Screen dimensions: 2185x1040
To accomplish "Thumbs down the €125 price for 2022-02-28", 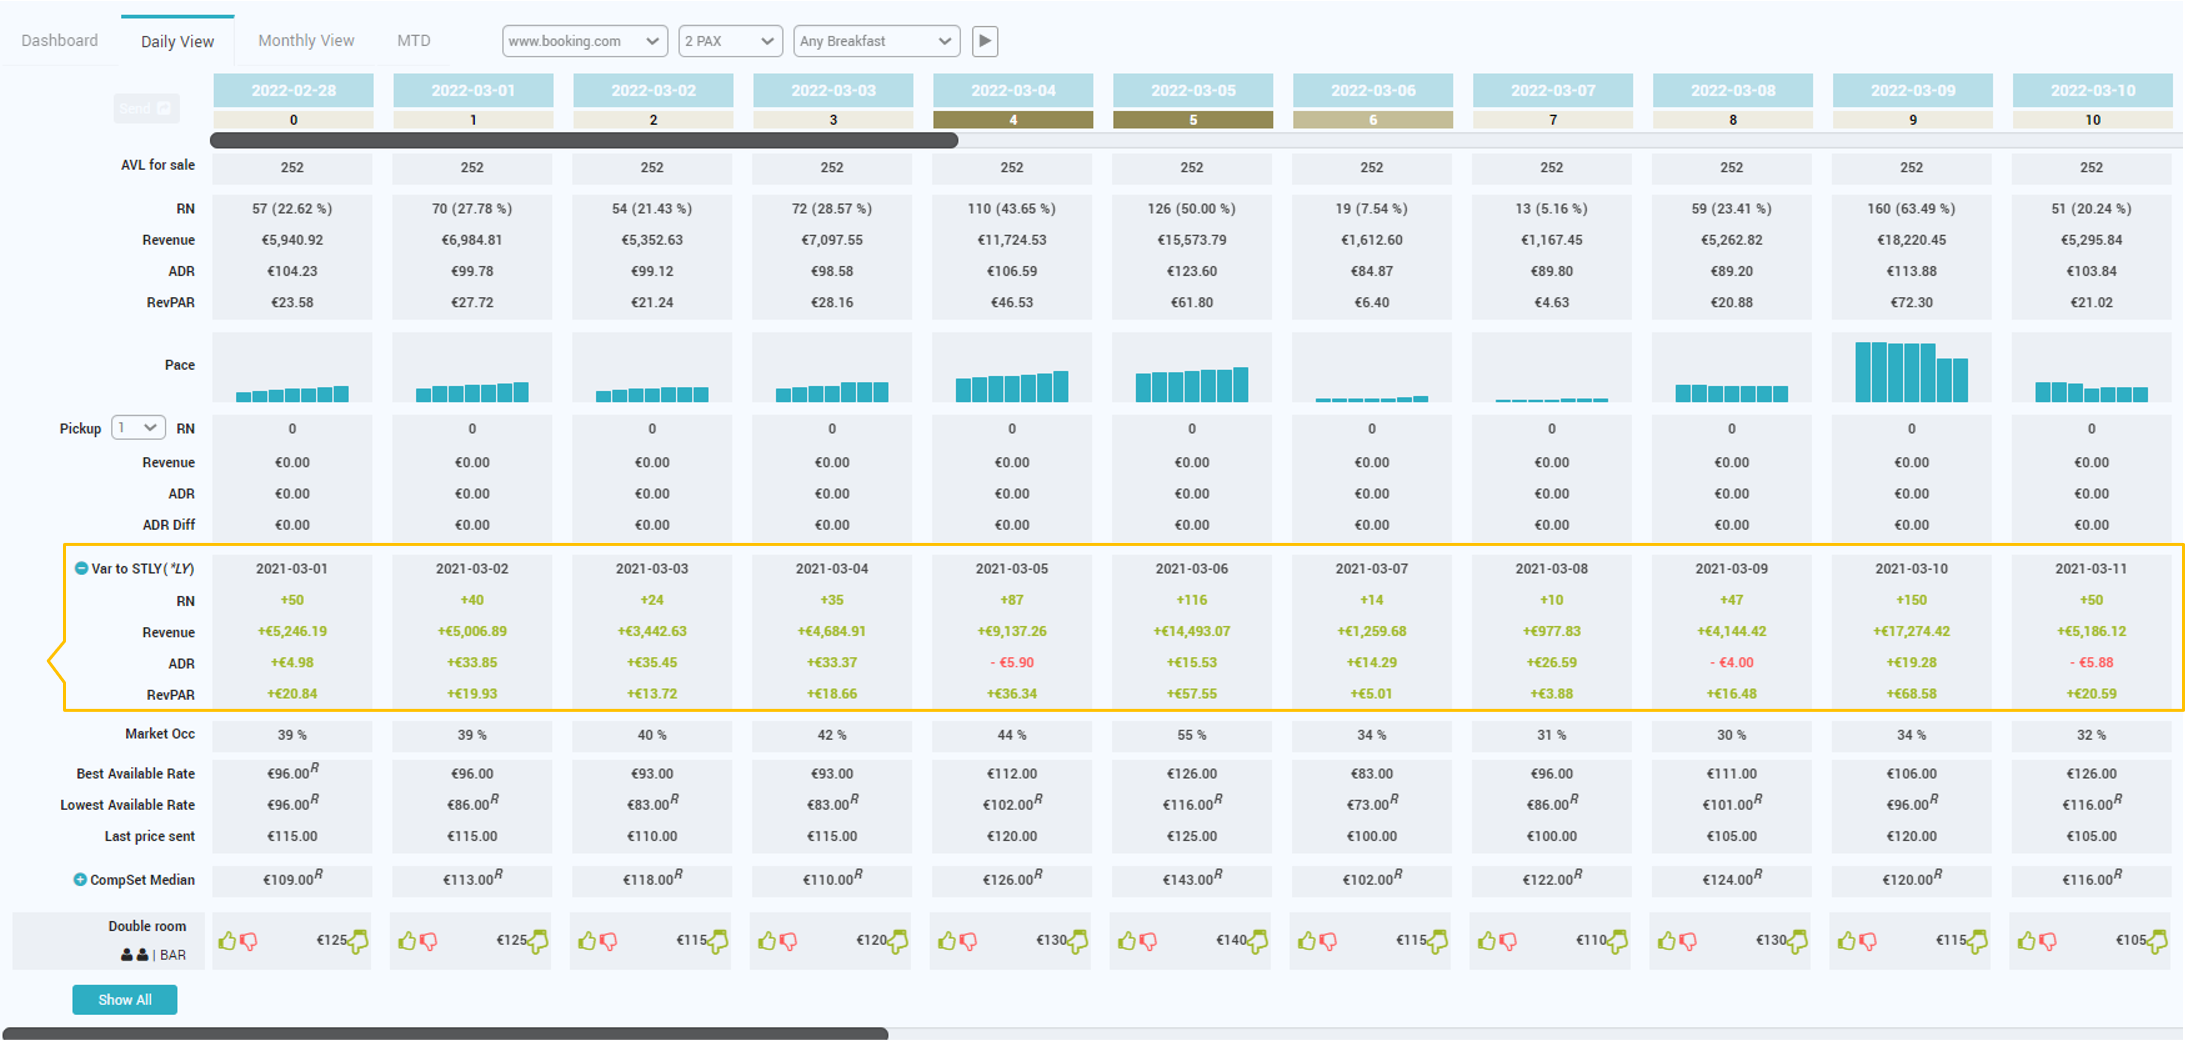I will click(248, 941).
